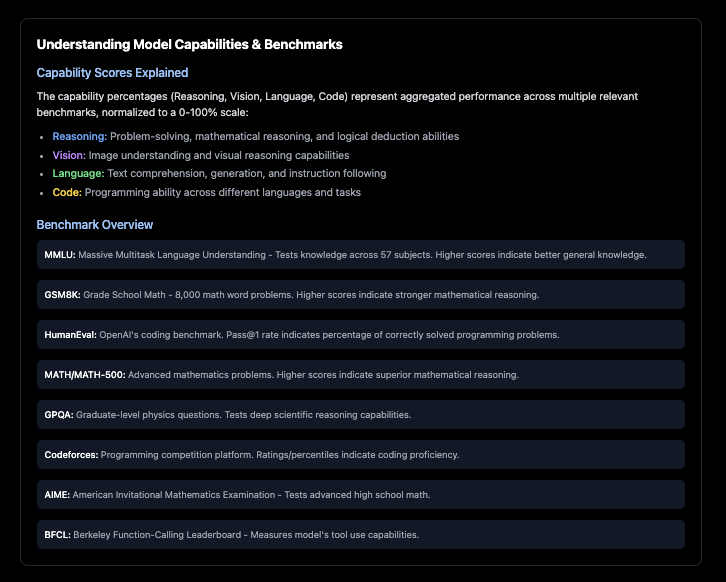Click the Reasoning bullet's problem-solving description
This screenshot has width=726, height=582.
point(284,136)
